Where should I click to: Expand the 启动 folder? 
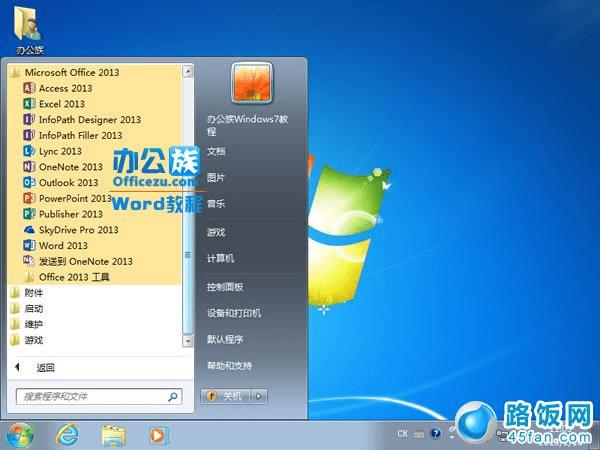tap(26, 308)
